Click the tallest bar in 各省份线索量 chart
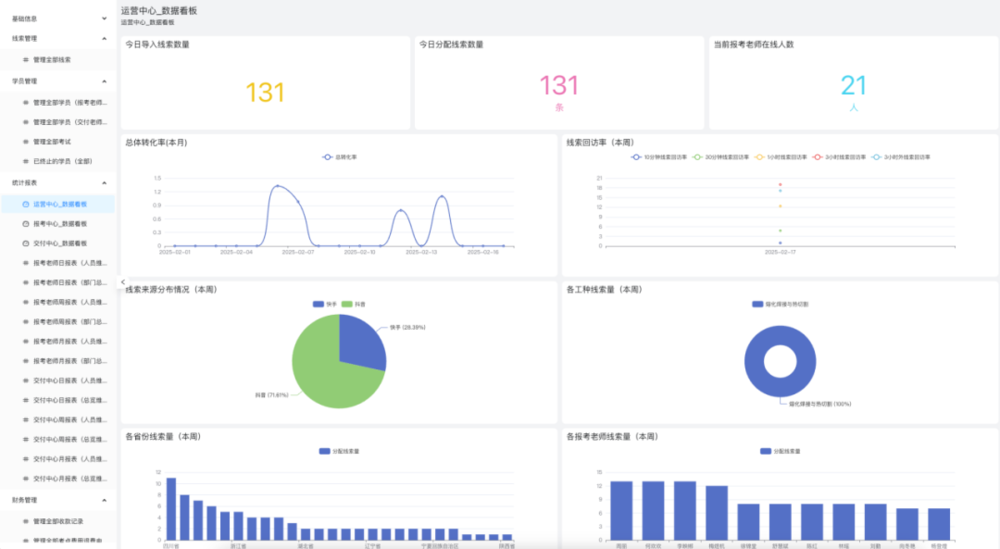The height and width of the screenshot is (549, 1000). [x=171, y=508]
